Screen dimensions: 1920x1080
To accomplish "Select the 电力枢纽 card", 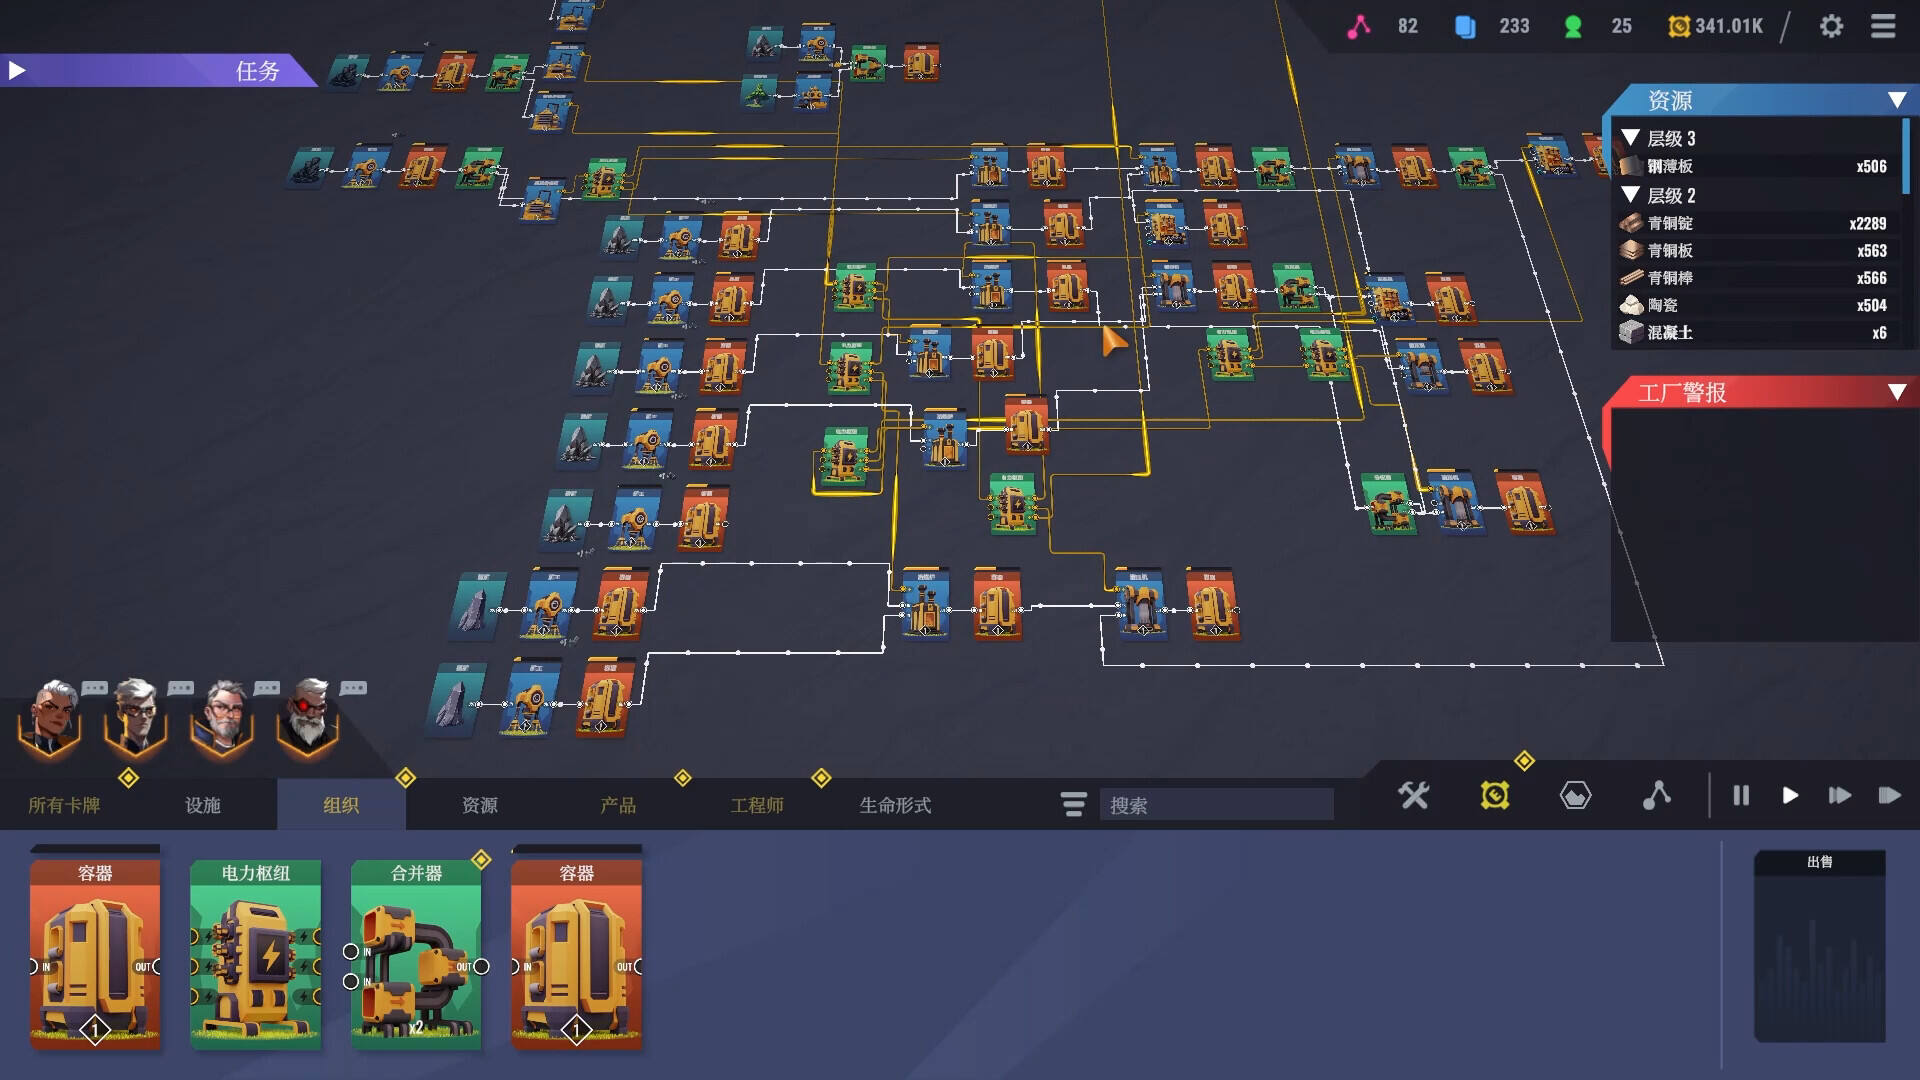I will click(x=255, y=955).
